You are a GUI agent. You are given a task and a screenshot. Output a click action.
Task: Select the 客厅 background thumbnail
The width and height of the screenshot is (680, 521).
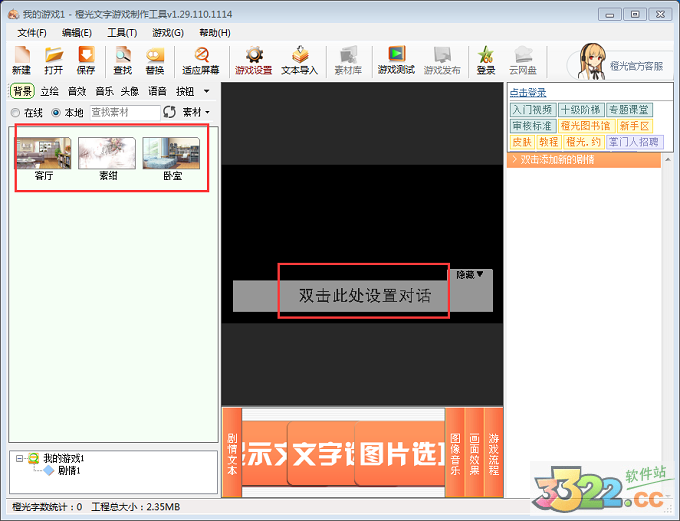coord(43,159)
